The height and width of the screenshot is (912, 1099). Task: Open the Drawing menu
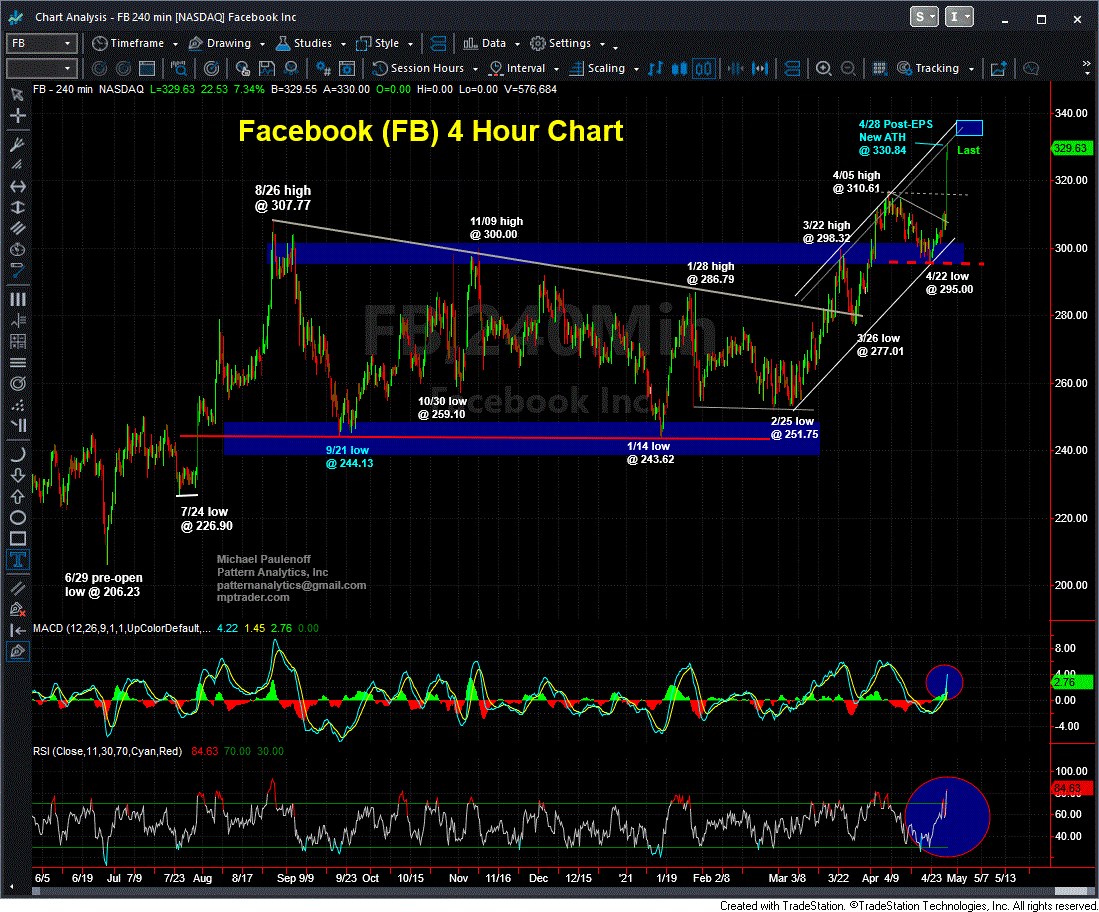point(227,43)
